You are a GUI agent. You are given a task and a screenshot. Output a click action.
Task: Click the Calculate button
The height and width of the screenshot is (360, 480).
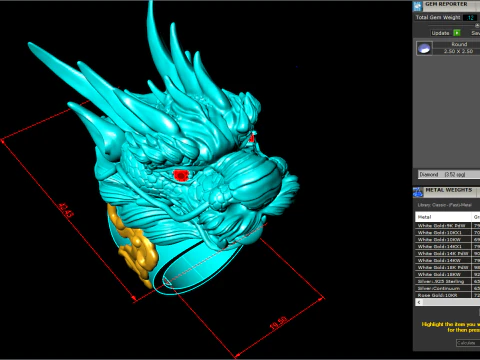tap(467, 343)
